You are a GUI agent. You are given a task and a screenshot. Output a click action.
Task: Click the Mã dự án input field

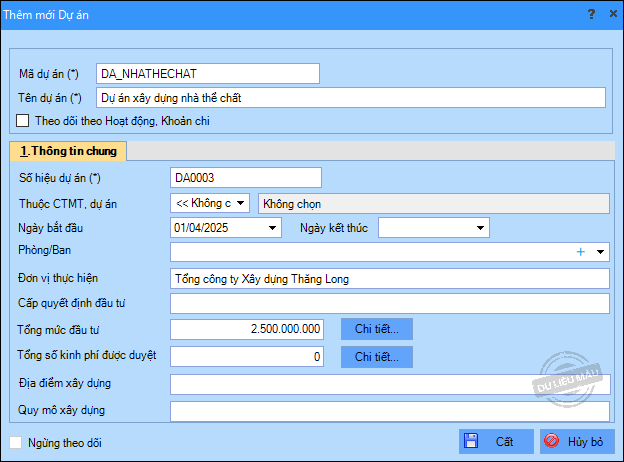pos(207,74)
